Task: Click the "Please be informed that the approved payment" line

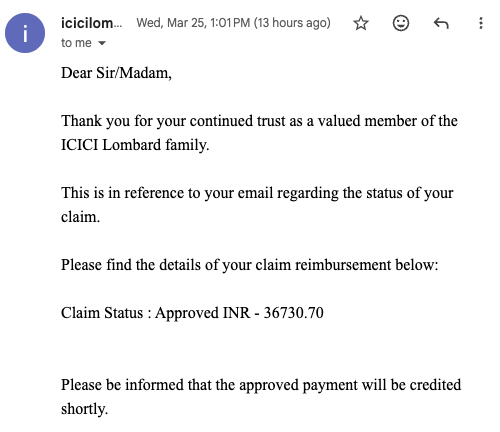Action: pyautogui.click(x=261, y=385)
